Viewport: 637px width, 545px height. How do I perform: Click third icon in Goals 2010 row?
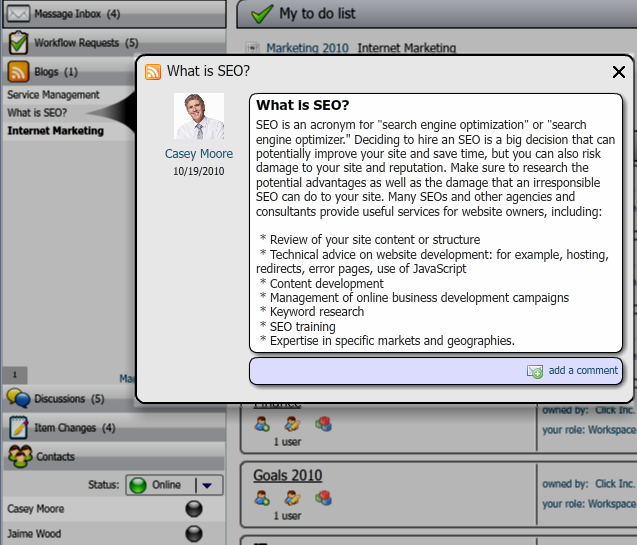323,497
